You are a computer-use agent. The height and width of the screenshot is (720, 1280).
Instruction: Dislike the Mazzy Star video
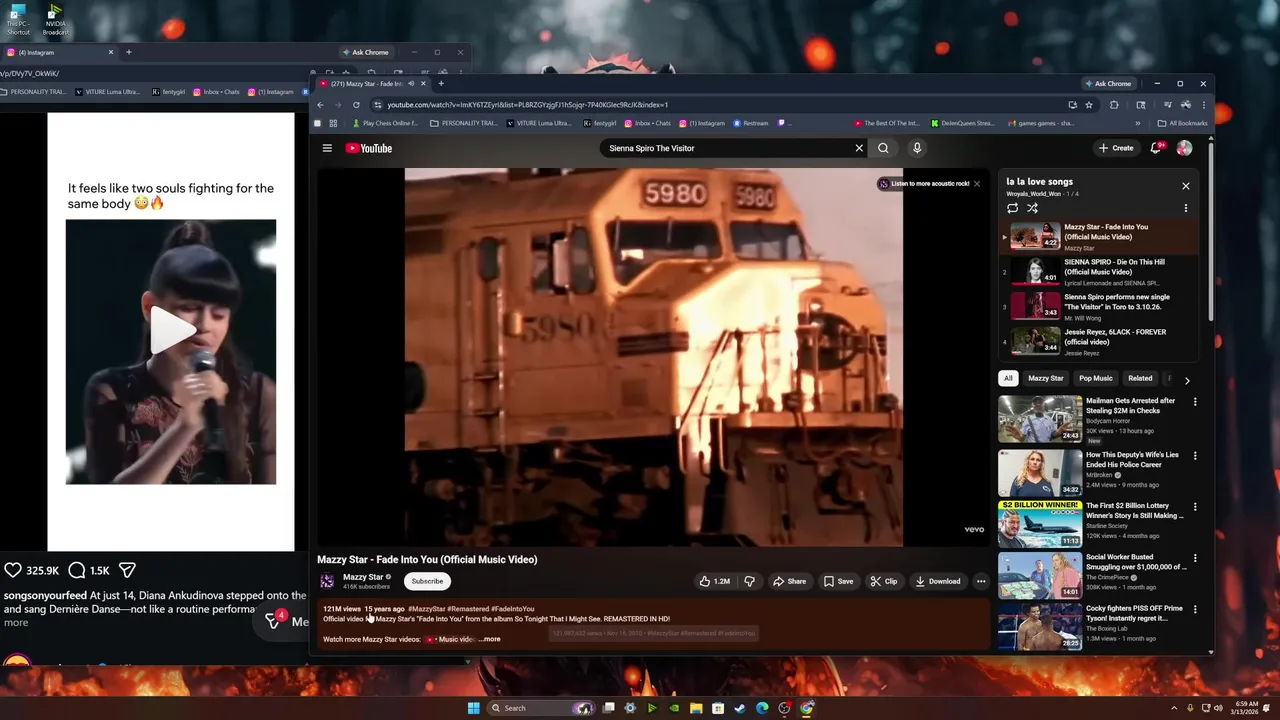point(749,581)
